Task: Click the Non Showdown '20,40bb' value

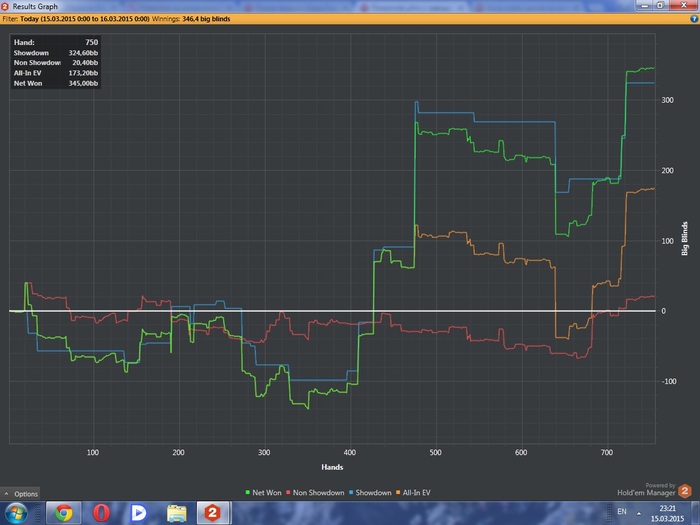Action: (85, 63)
